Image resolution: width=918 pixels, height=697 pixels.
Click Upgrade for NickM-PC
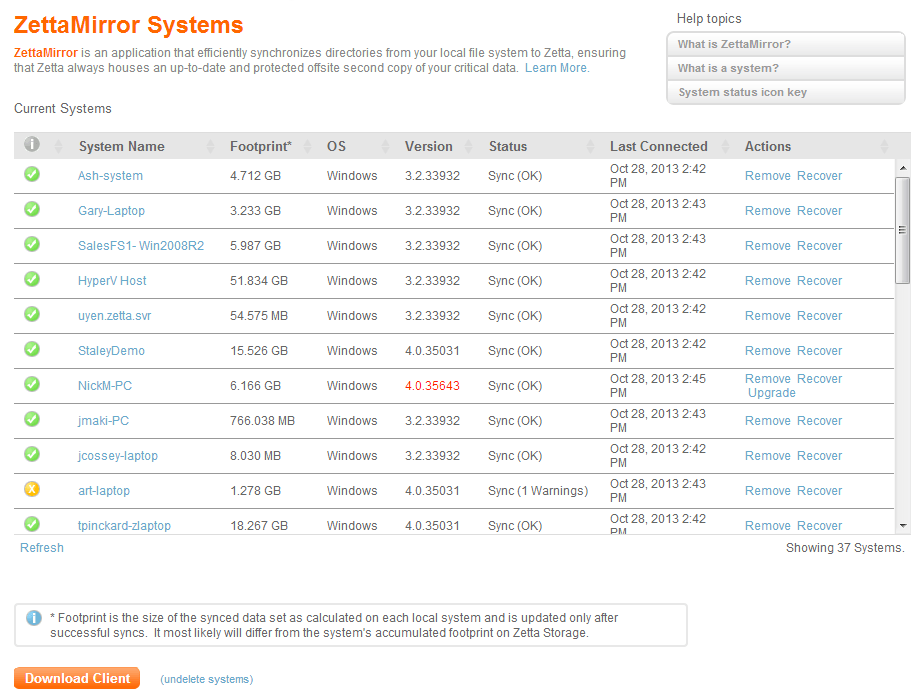click(x=772, y=393)
